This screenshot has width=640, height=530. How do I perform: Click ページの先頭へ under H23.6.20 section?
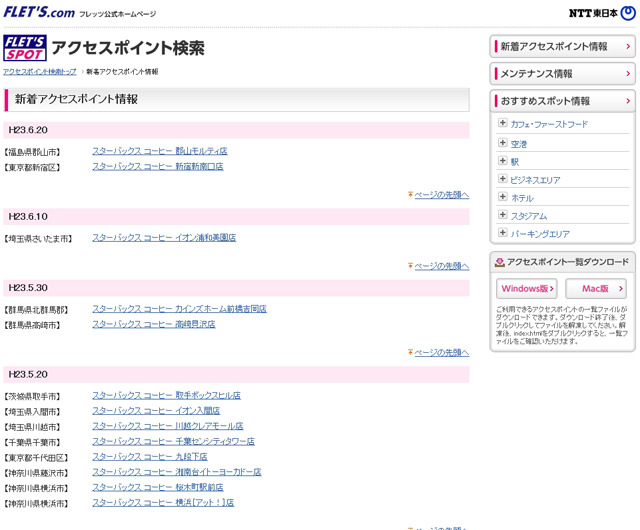click(x=442, y=195)
